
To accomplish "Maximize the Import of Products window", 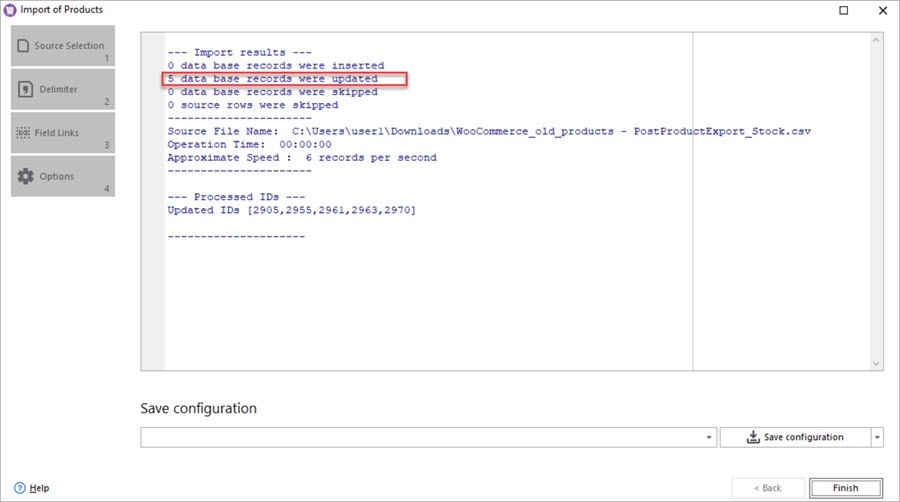I will [x=844, y=11].
